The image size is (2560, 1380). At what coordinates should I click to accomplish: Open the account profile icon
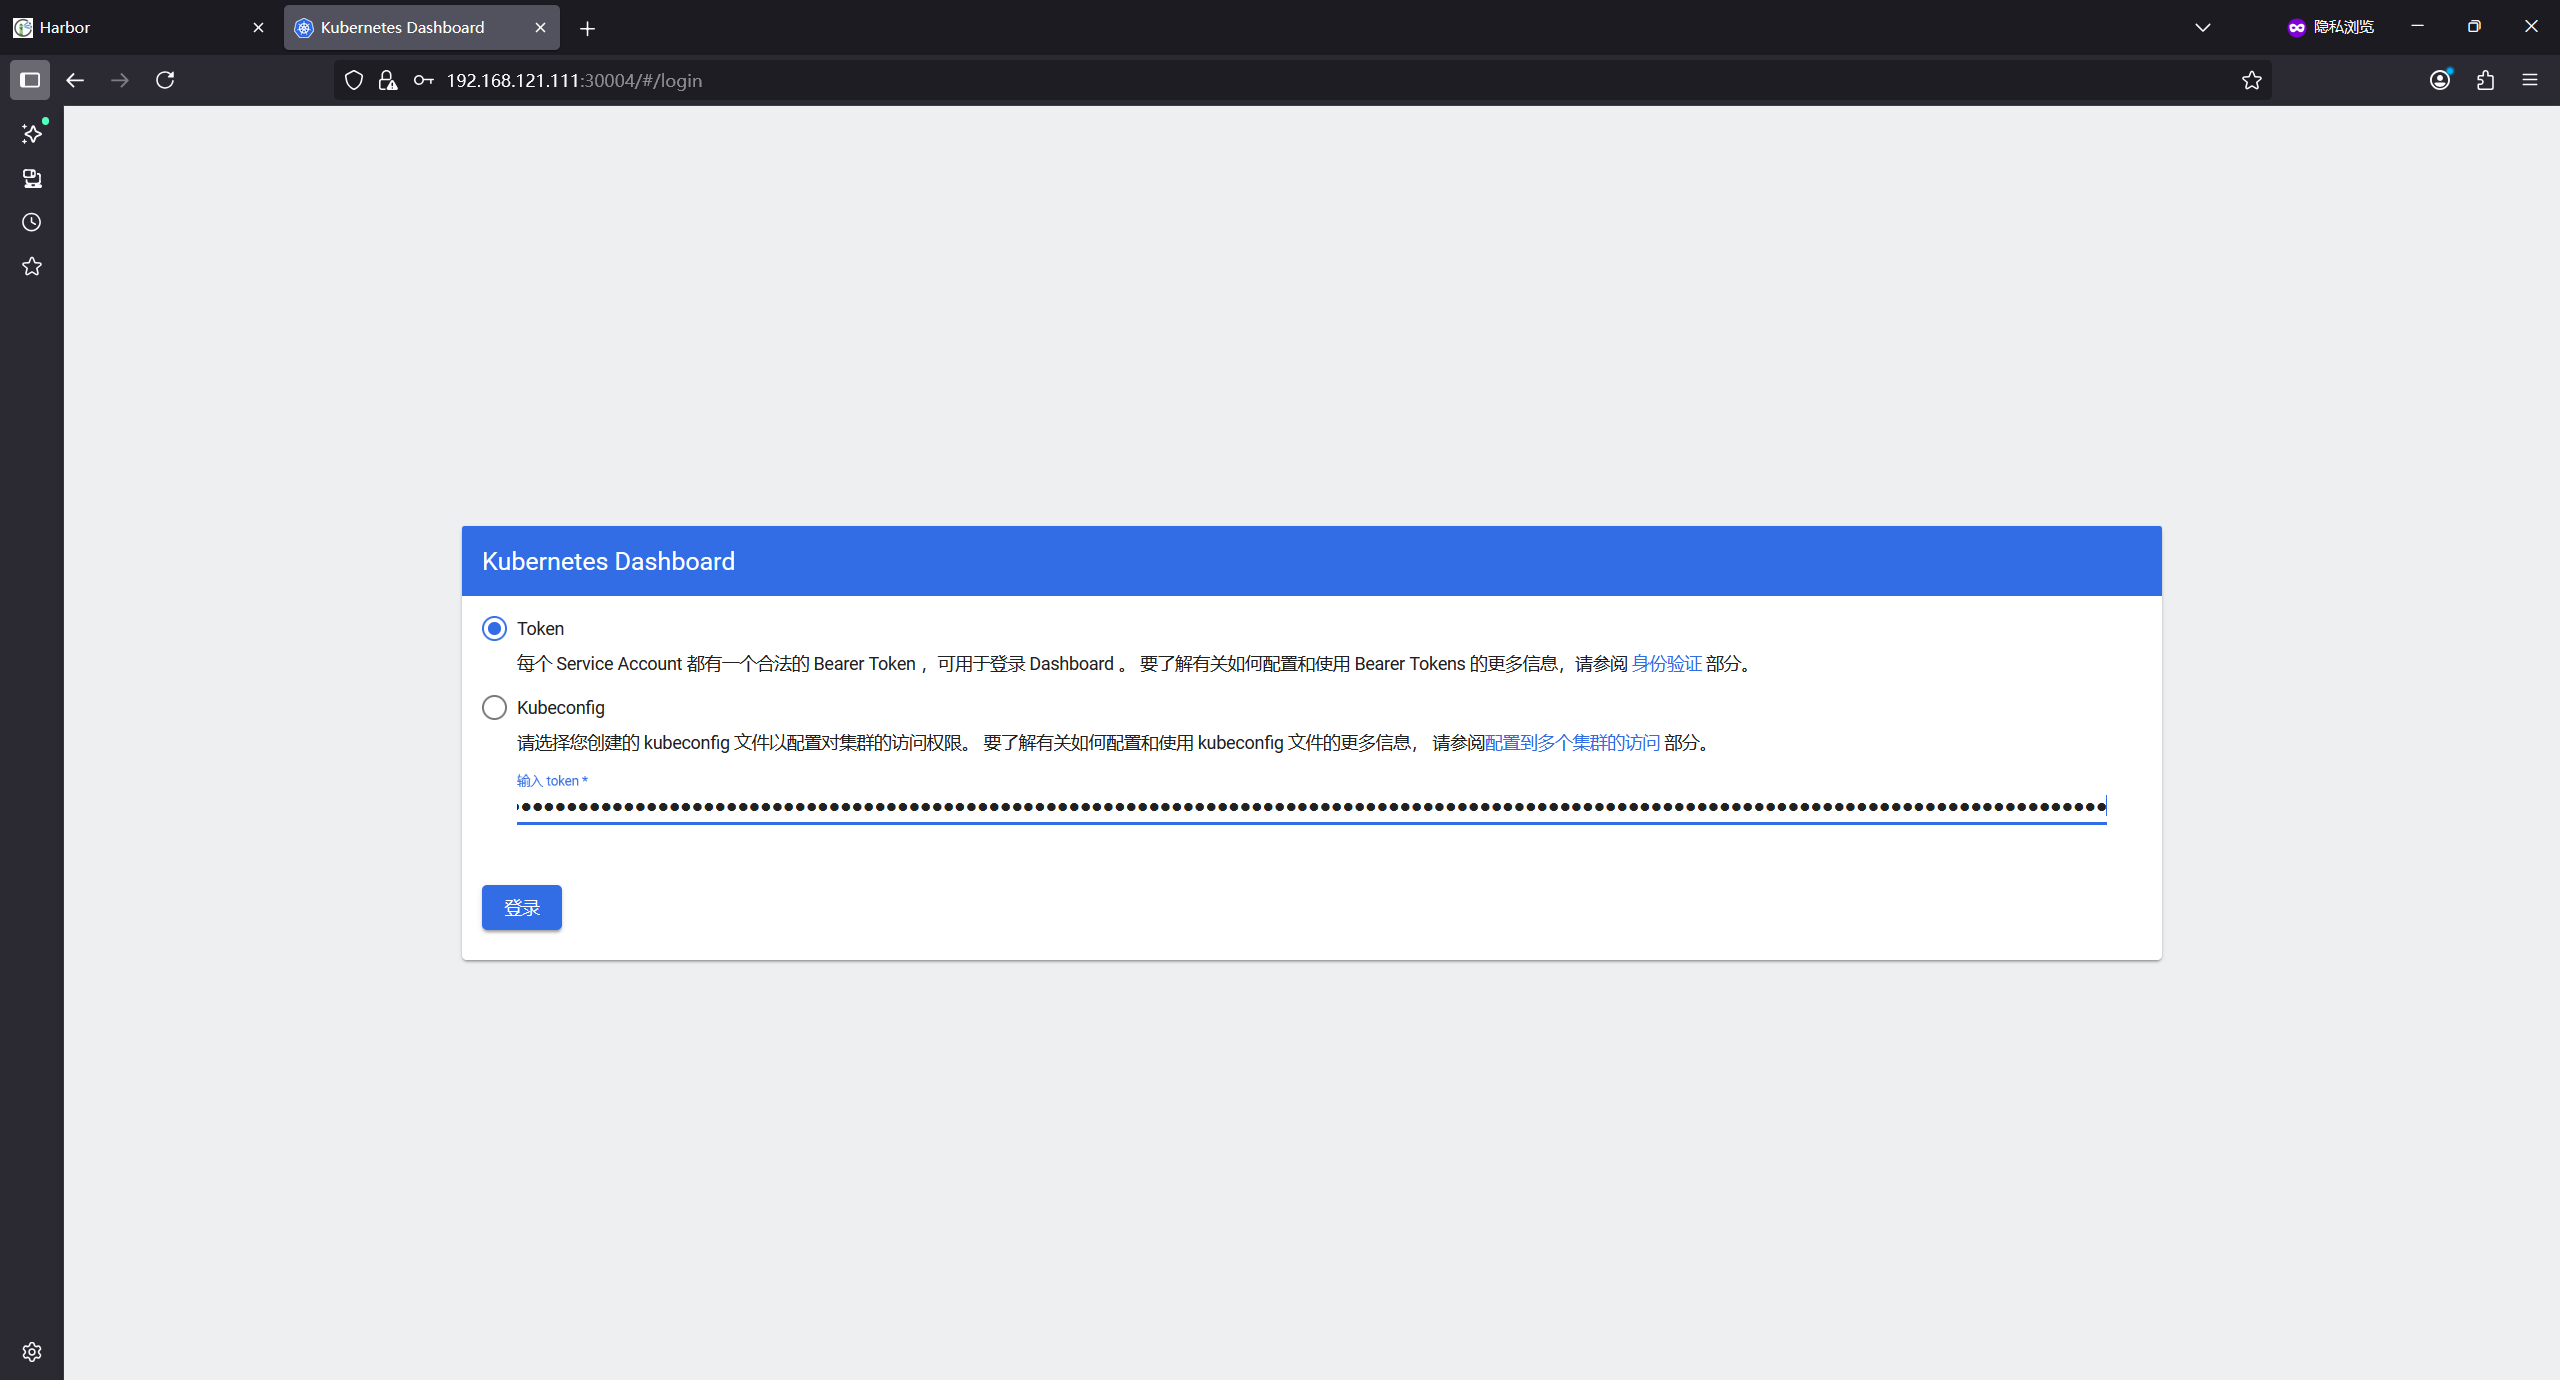(2440, 80)
